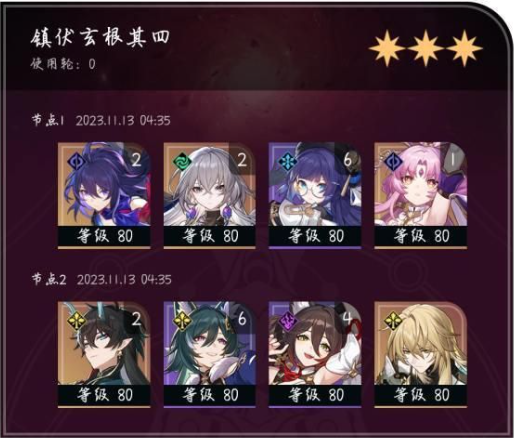514x438 pixels.
Task: Select the purple-haired Seele portrait
Action: [104, 184]
